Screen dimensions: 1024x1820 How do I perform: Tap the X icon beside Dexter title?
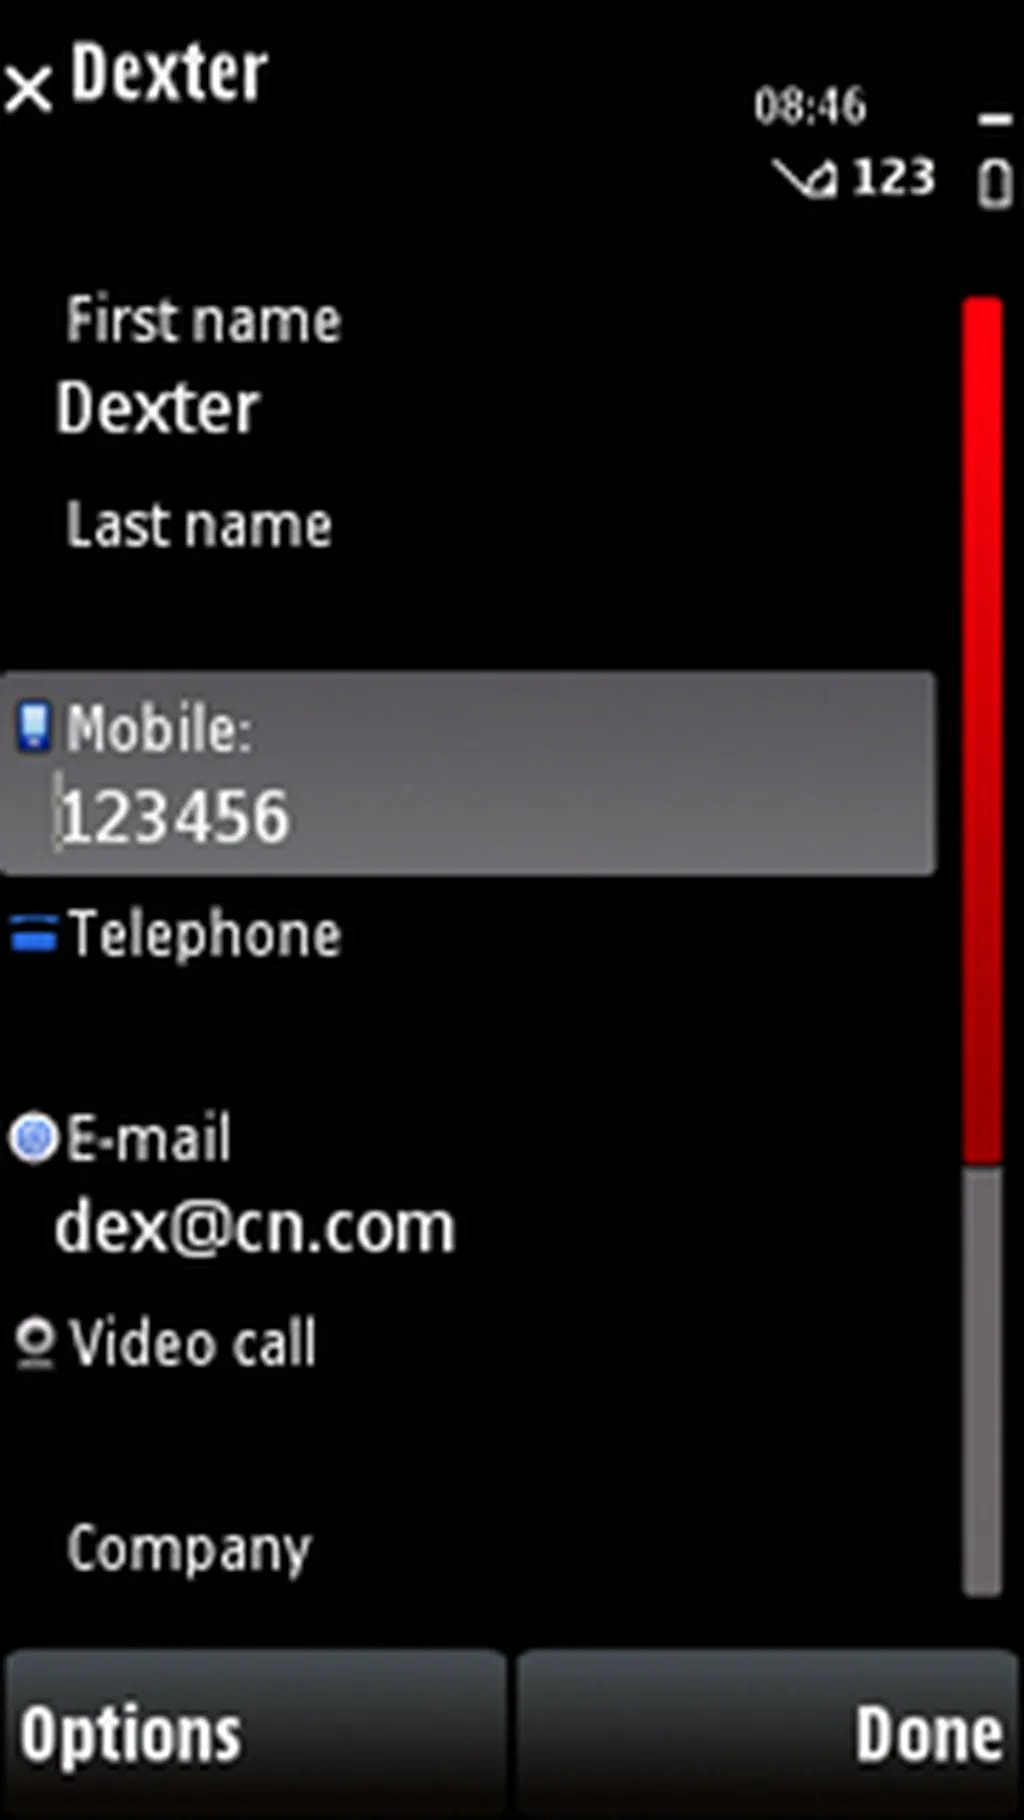coord(29,89)
